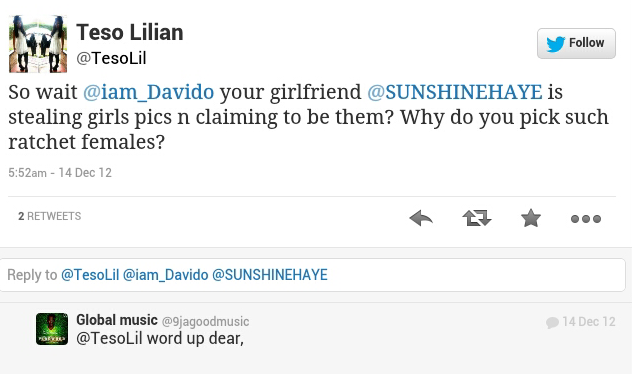This screenshot has height=374, width=632.
Task: Follow Teso Lilian
Action: 576,44
